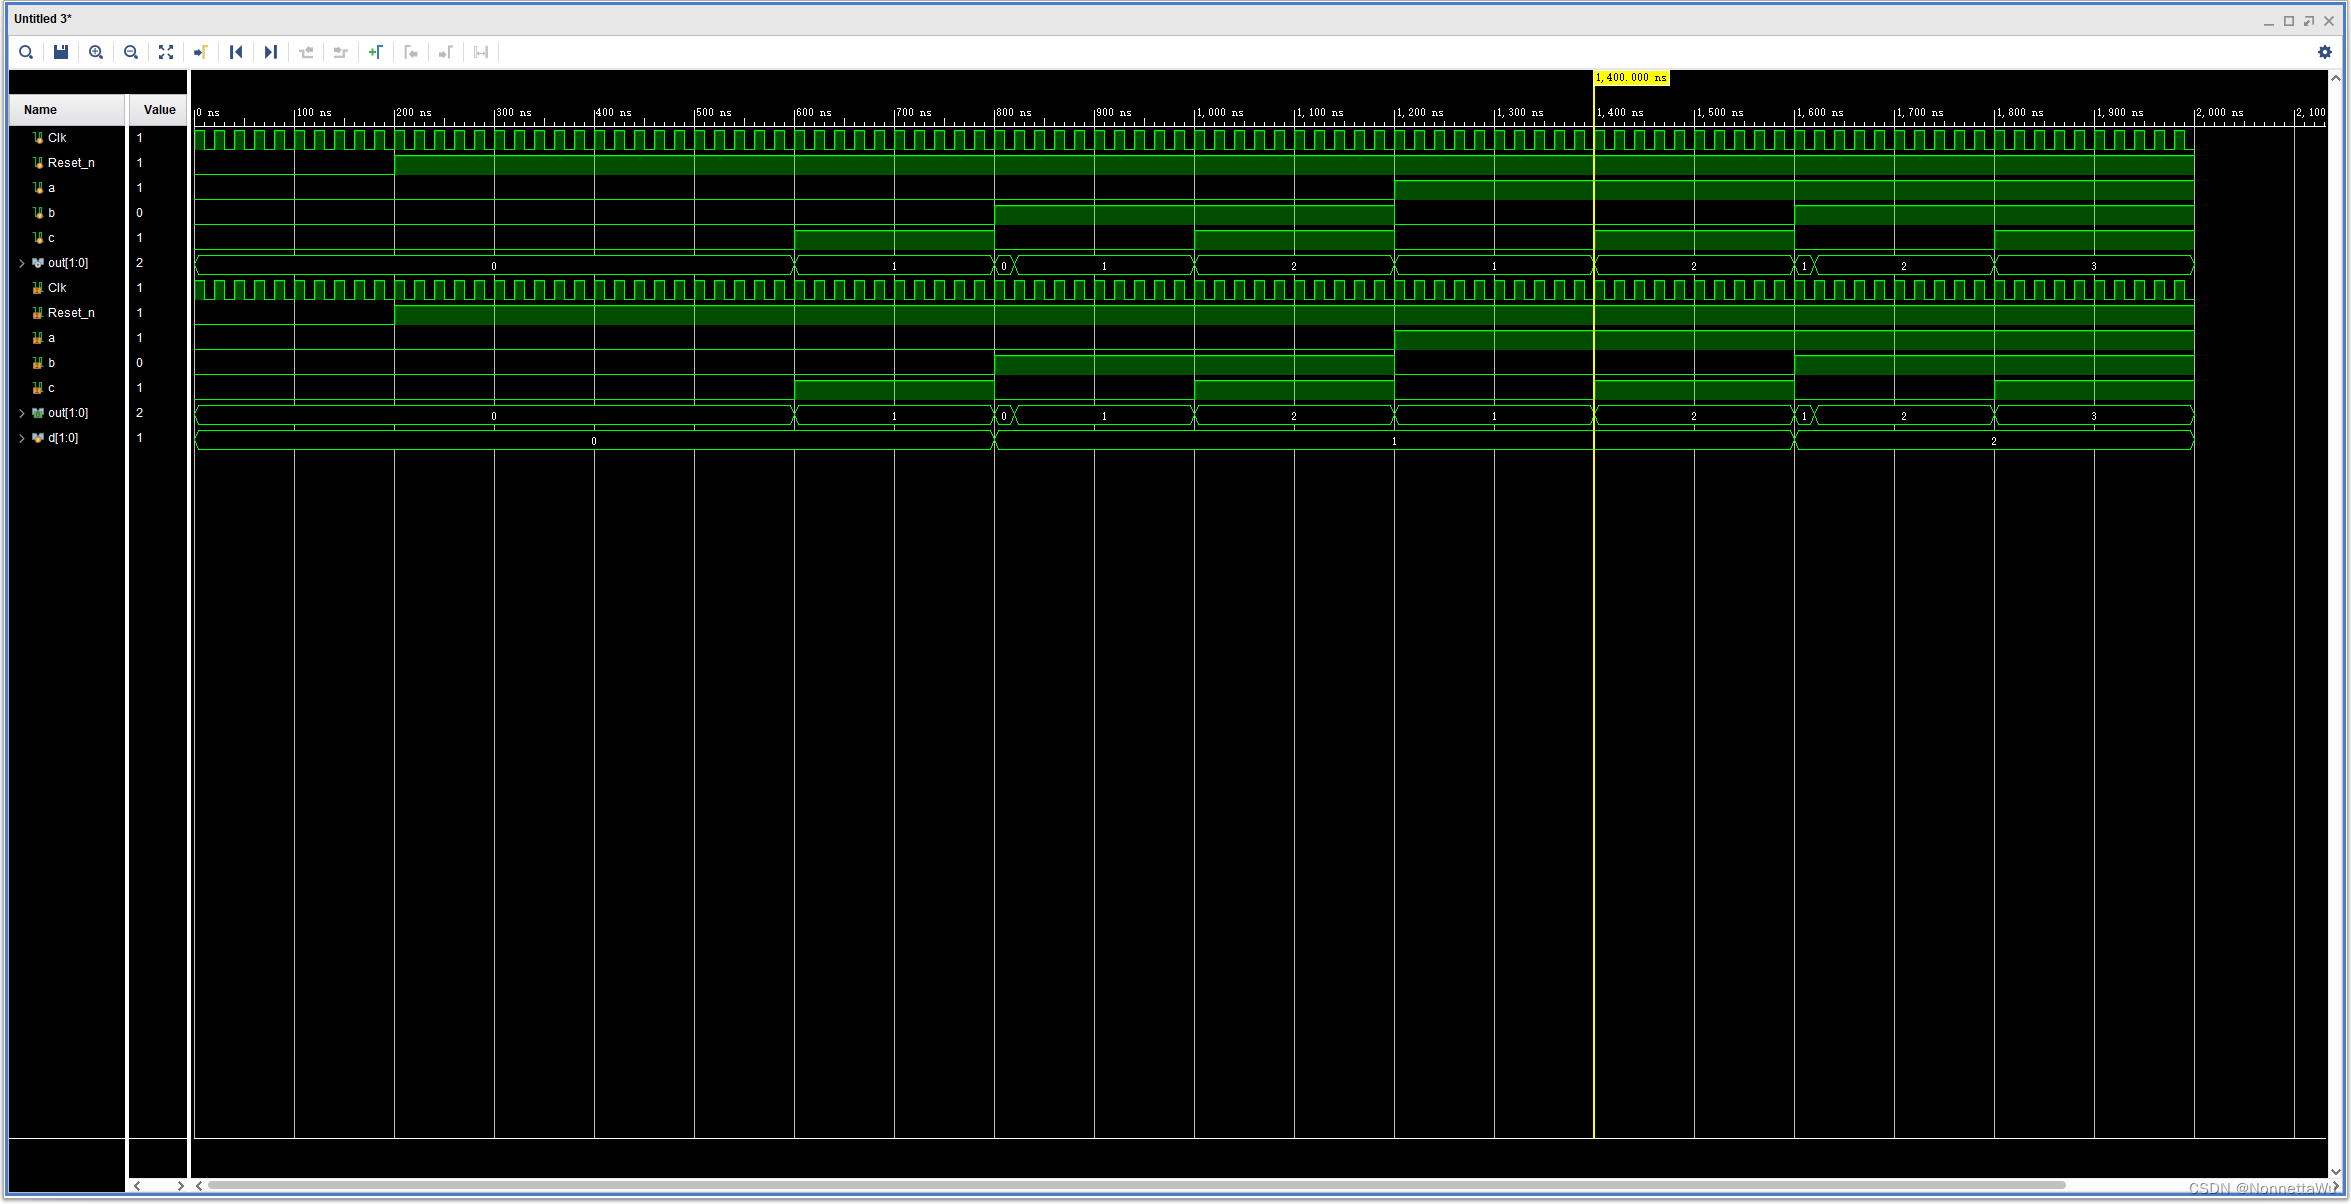
Task: Expand the d[1:0] bus signal
Action: coord(22,438)
